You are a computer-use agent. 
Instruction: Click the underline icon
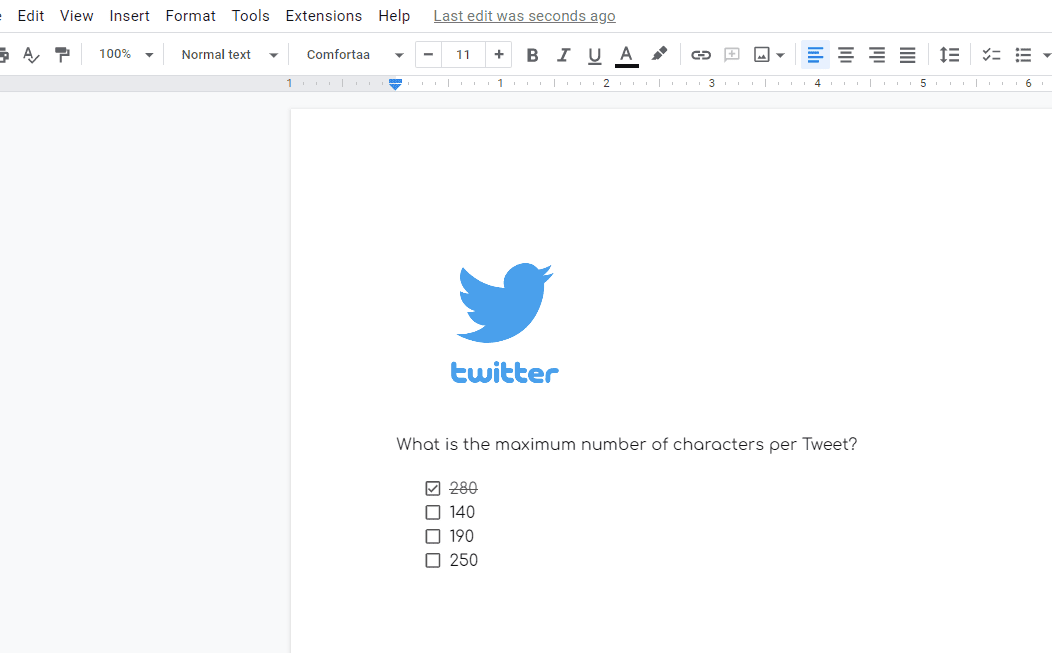coord(594,55)
